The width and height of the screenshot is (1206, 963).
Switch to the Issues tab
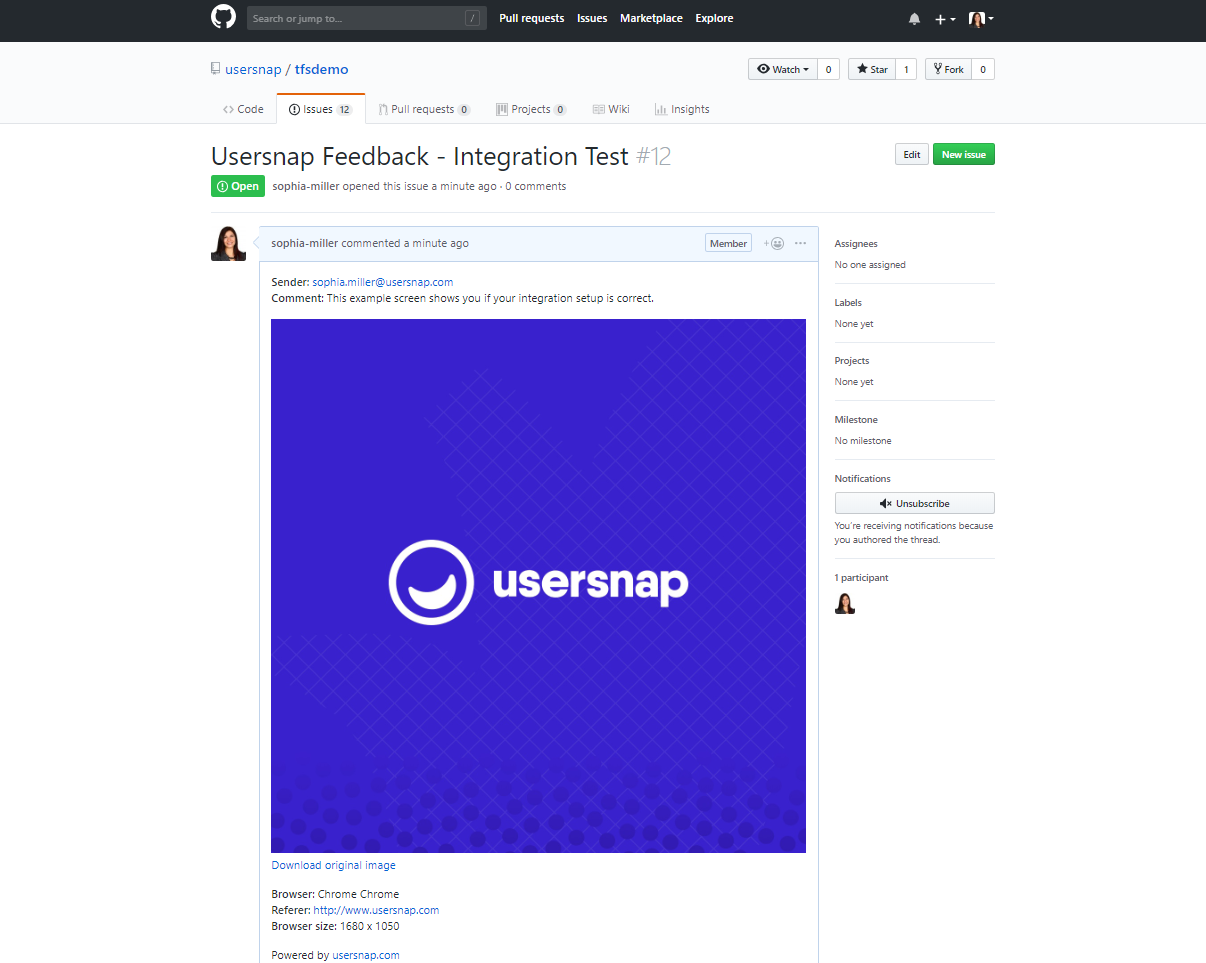point(321,109)
